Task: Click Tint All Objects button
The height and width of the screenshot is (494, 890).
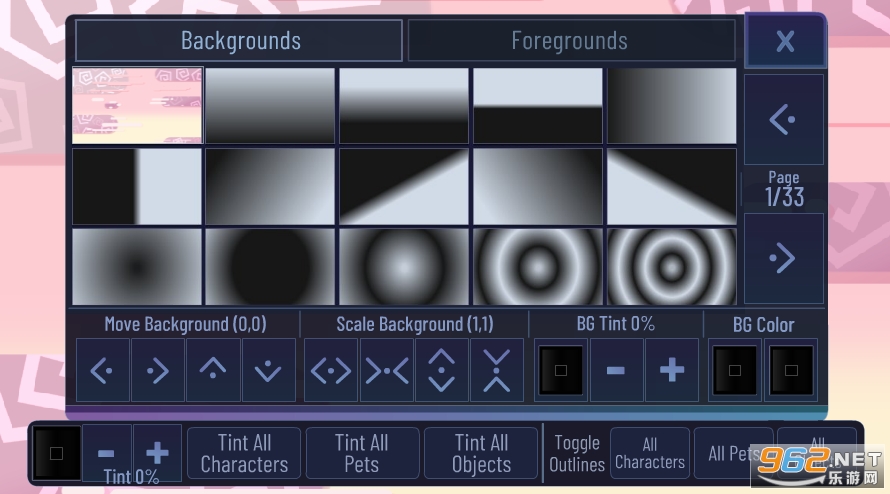Action: [481, 453]
